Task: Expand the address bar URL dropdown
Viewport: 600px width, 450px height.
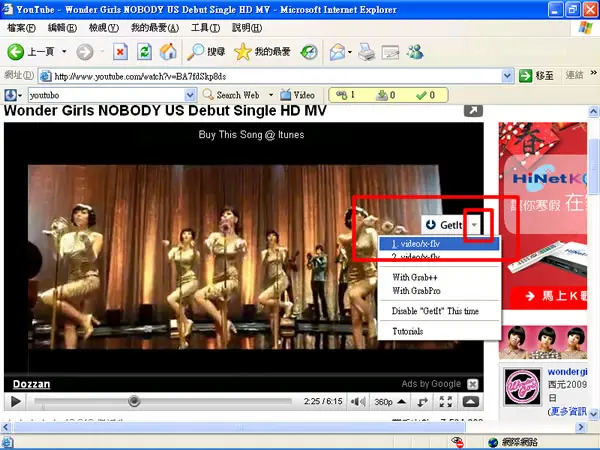Action: pos(507,76)
